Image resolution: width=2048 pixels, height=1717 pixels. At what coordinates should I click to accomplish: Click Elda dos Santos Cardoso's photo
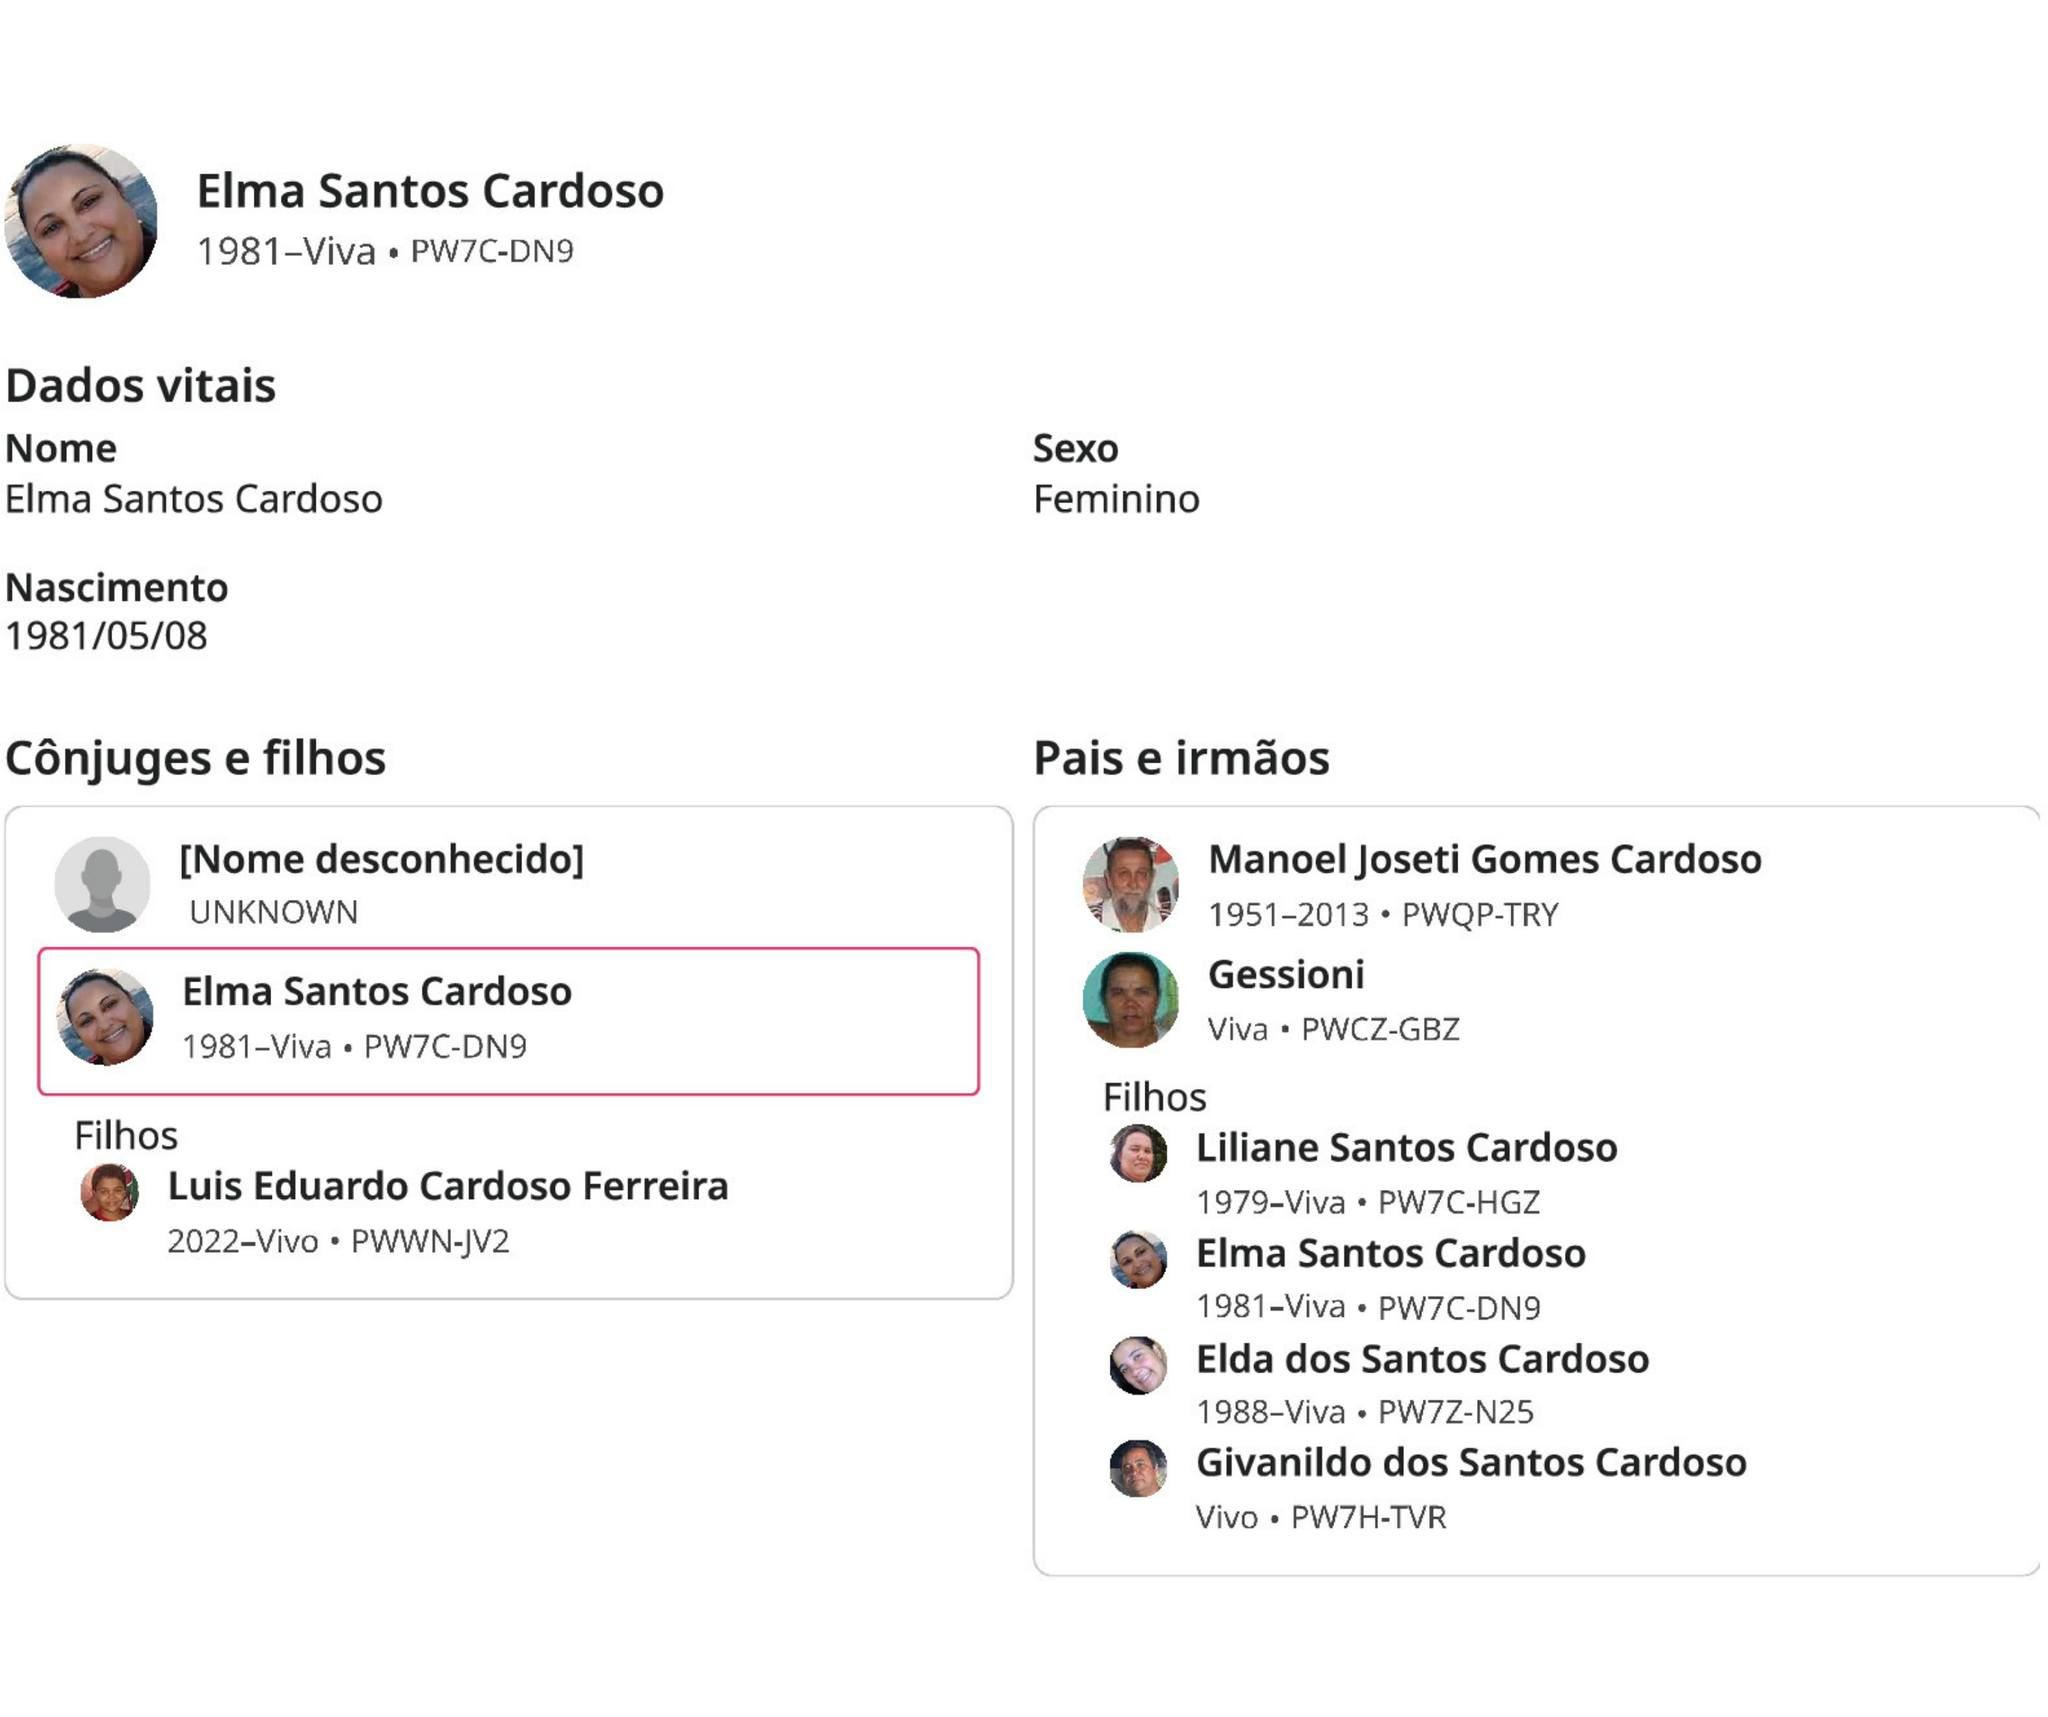1138,1364
